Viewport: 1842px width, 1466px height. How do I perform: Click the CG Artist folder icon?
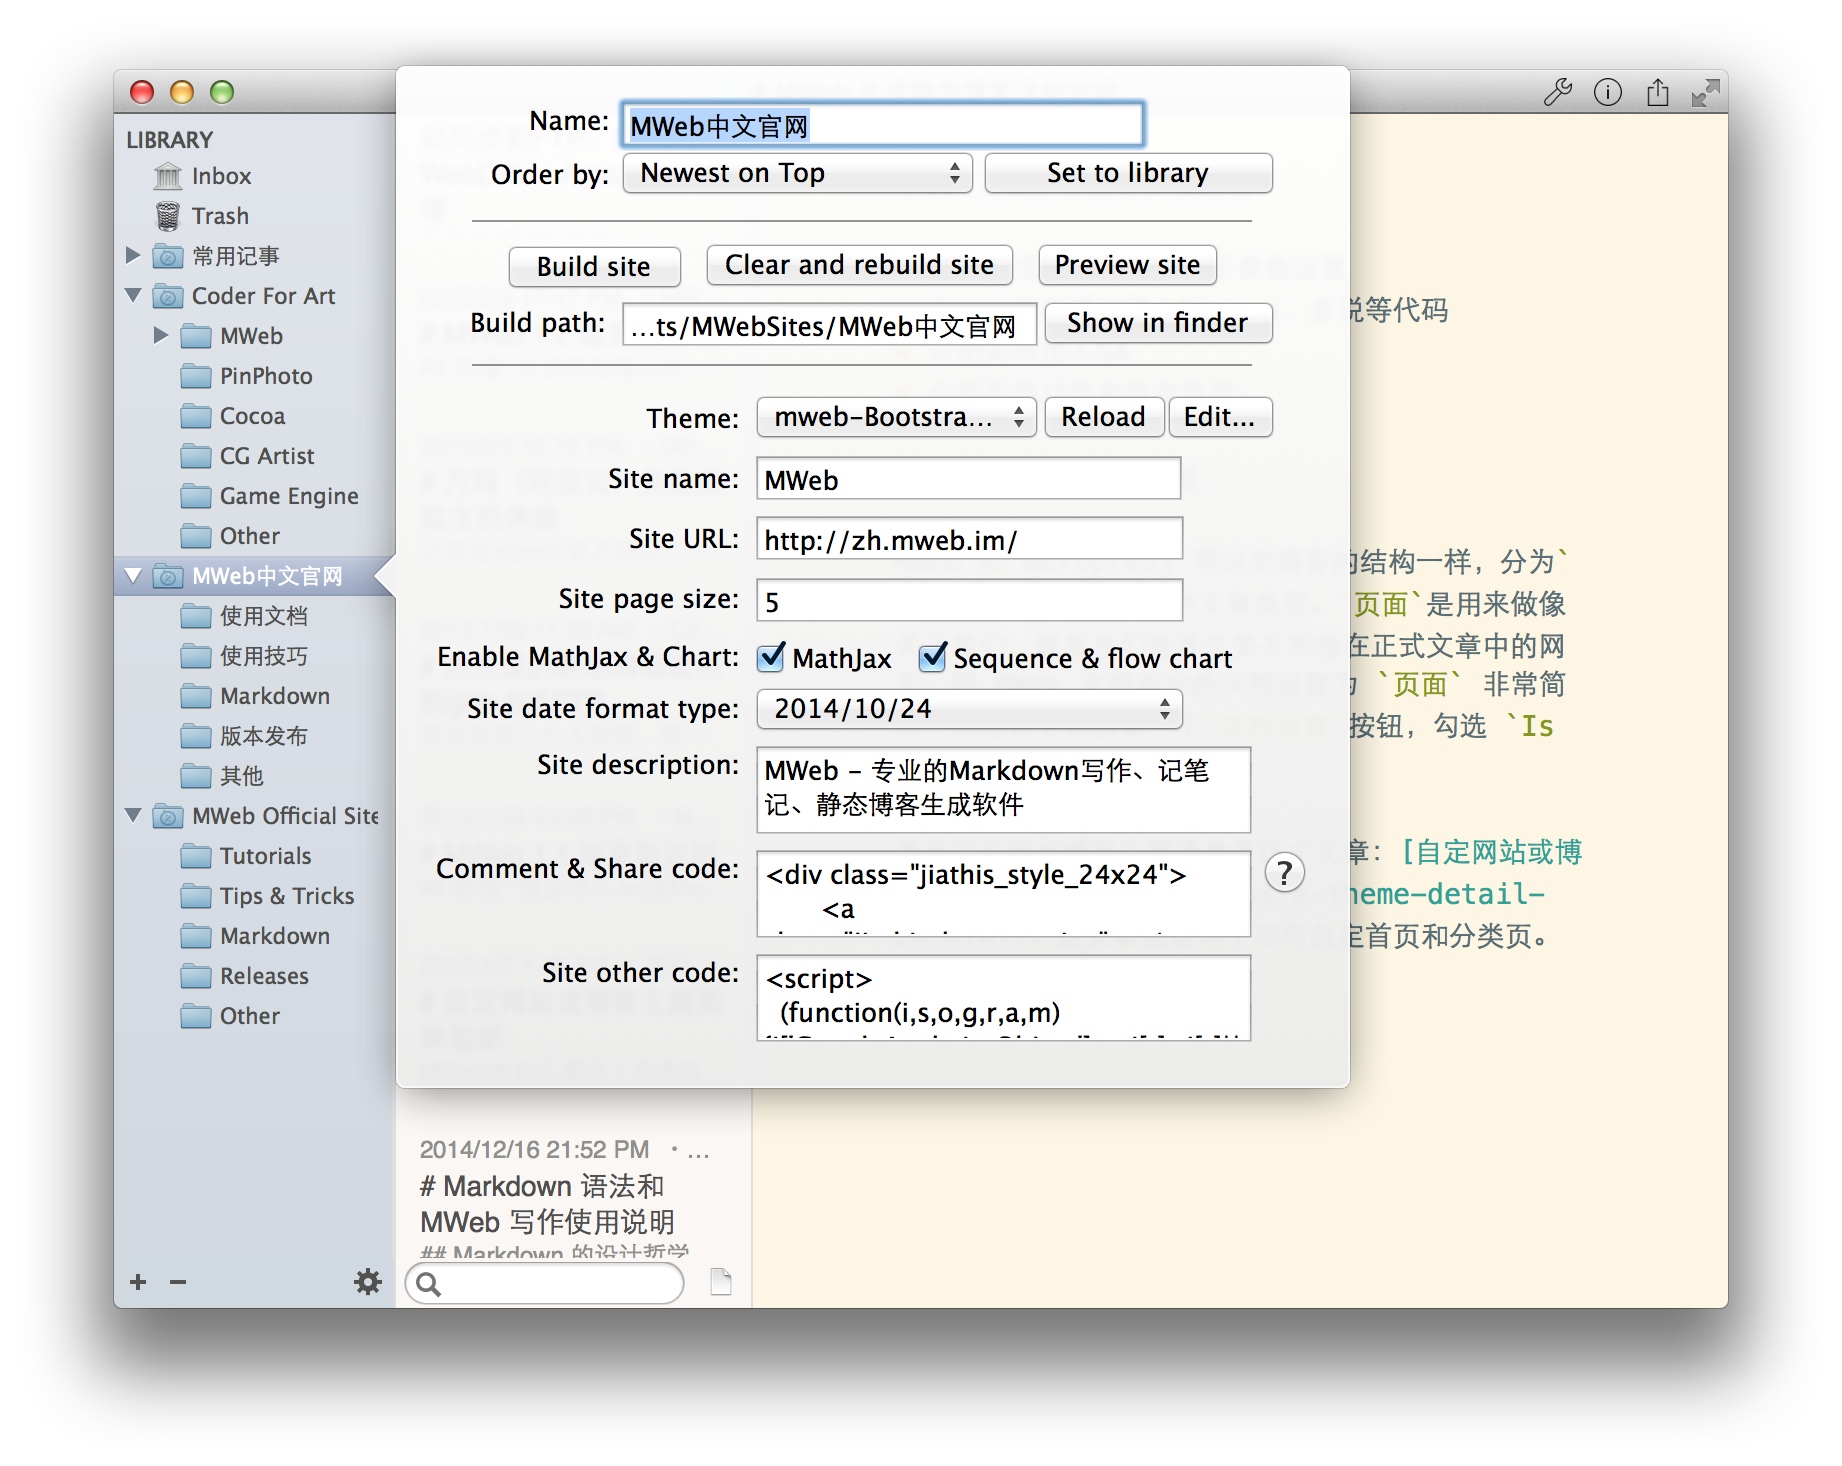pos(196,456)
